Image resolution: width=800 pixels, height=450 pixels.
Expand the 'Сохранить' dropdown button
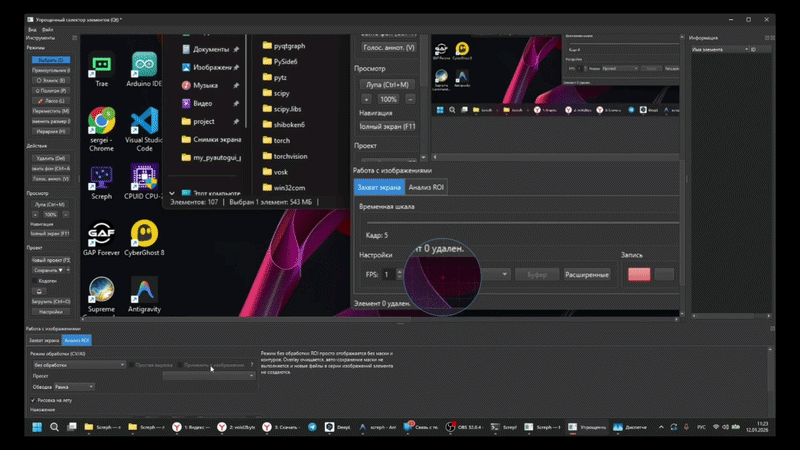point(66,270)
